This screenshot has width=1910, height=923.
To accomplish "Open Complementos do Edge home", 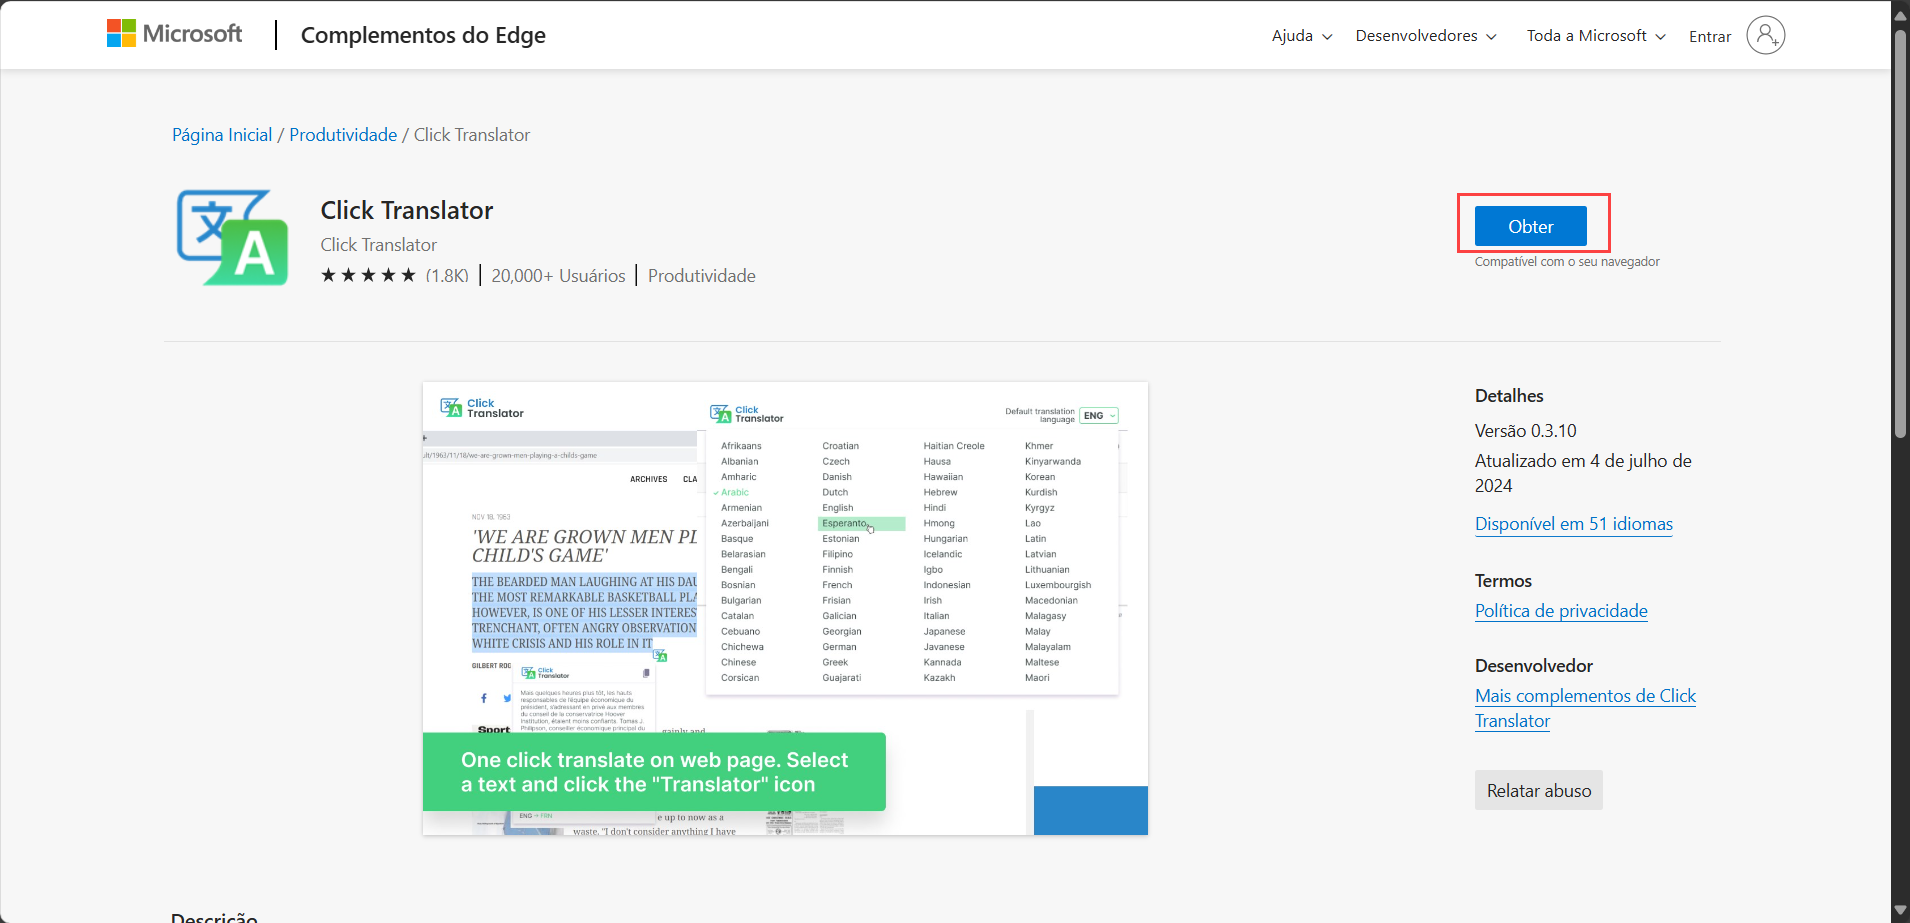I will tap(423, 35).
